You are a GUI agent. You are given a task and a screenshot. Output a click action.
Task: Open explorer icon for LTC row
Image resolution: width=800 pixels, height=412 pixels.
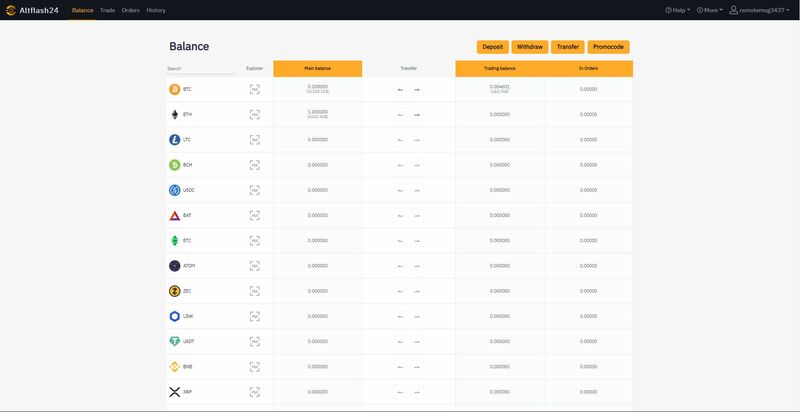coord(255,140)
